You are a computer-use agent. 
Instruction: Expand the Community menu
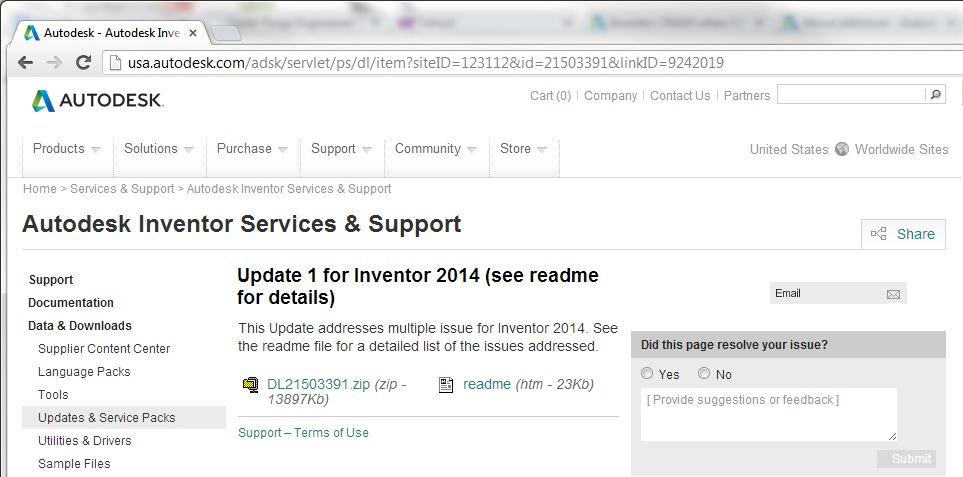pyautogui.click(x=436, y=149)
